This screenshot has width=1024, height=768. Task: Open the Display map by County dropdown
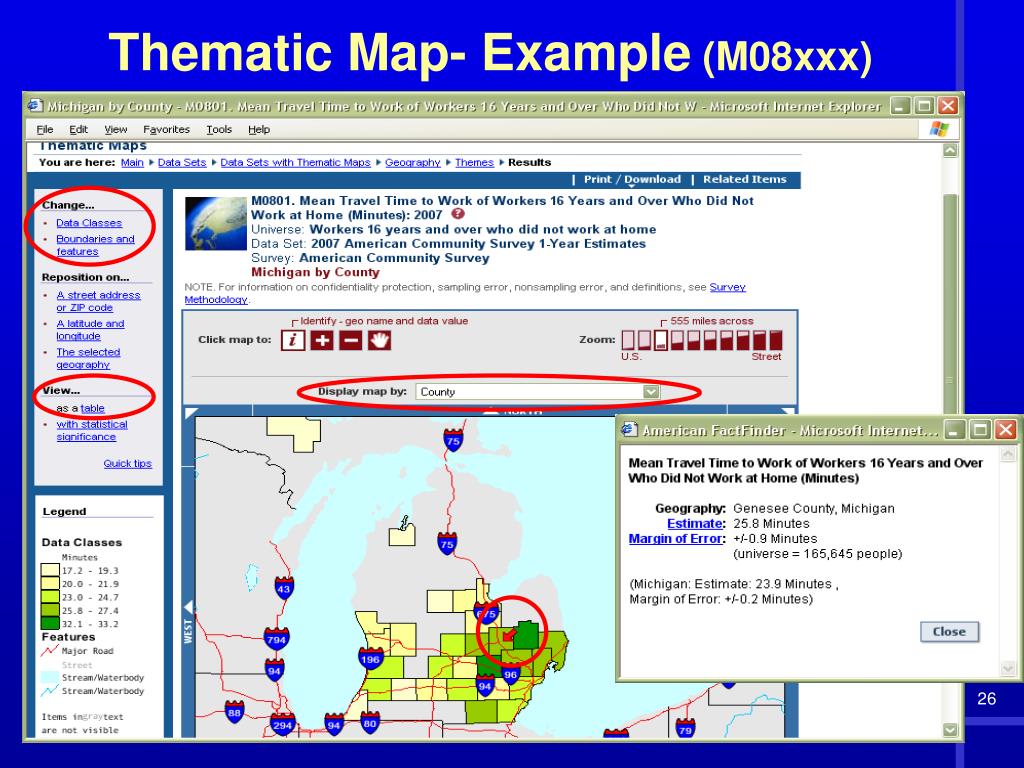[537, 392]
